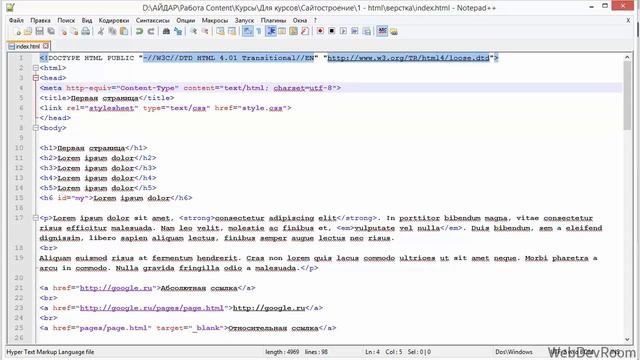640x360 pixels.
Task: Open the ? help menu
Action: point(315,20)
